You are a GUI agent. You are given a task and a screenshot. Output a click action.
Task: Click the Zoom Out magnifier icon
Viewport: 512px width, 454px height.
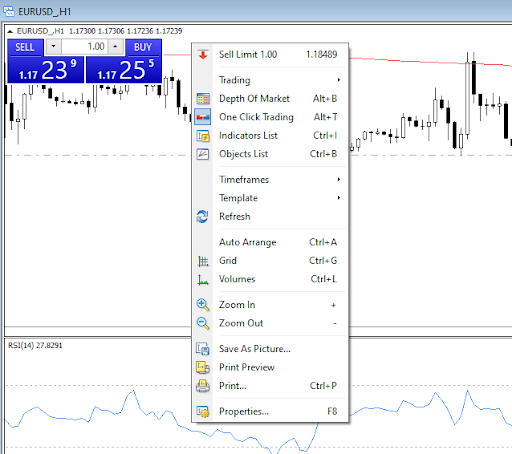click(x=203, y=323)
